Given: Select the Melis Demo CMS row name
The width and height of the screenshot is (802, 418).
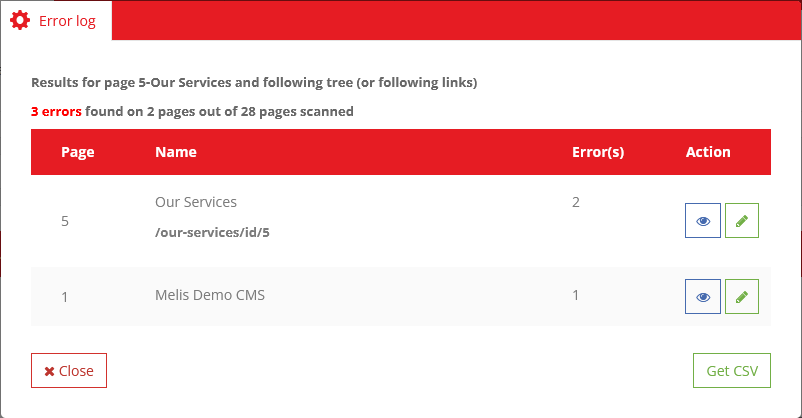Looking at the screenshot, I should coord(210,295).
